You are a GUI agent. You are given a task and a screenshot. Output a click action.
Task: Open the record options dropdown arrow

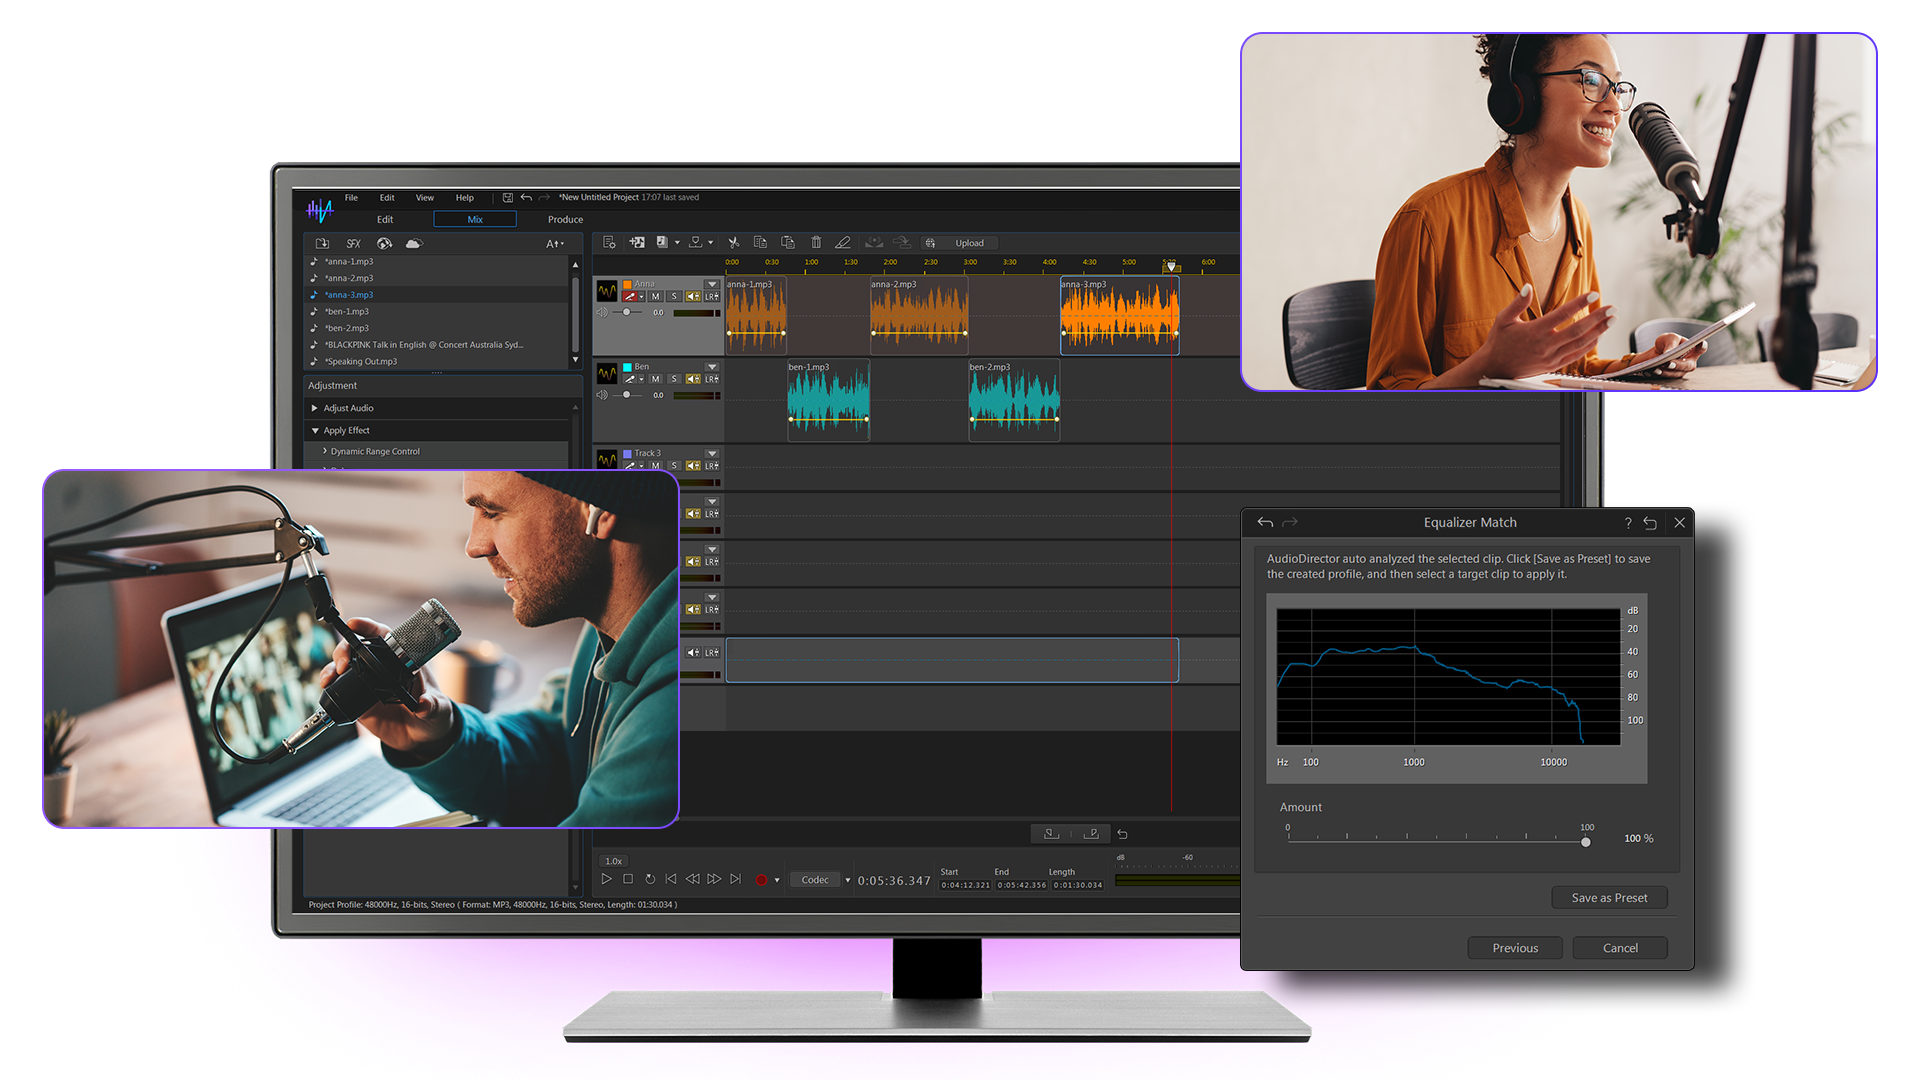tap(777, 881)
